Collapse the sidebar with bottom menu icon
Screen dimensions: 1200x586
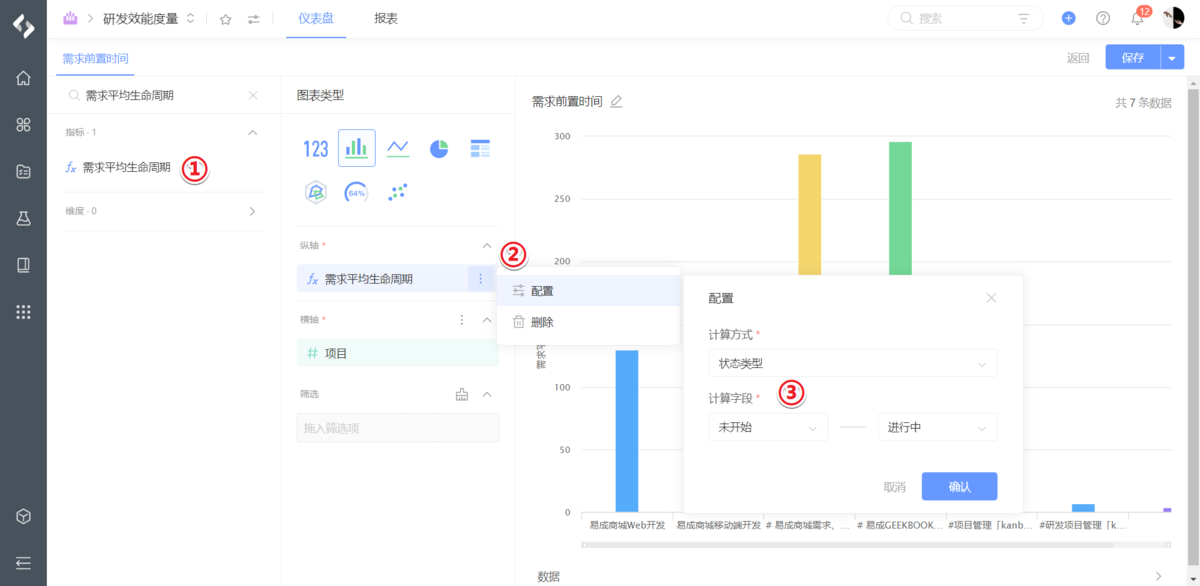pyautogui.click(x=23, y=562)
